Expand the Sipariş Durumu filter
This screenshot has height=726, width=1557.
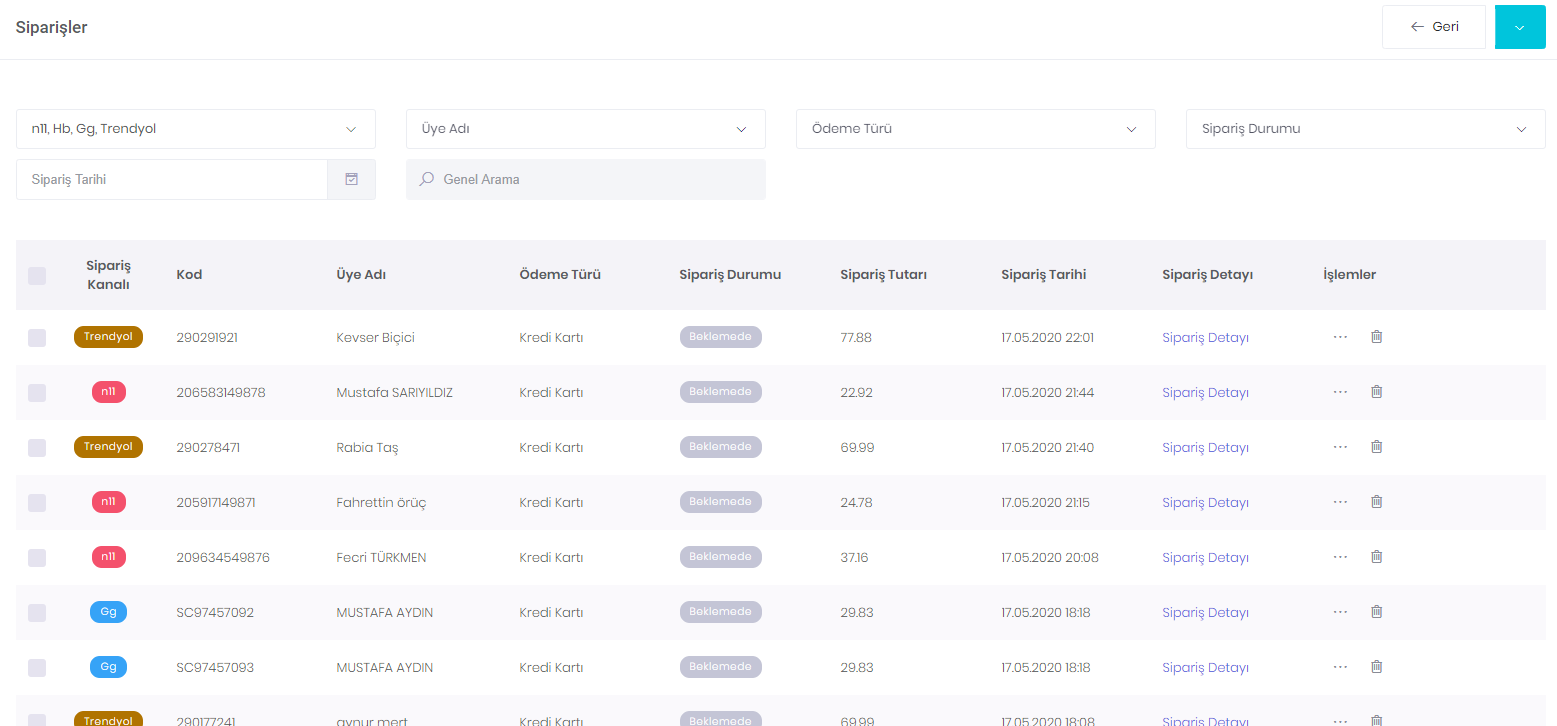coord(1365,129)
